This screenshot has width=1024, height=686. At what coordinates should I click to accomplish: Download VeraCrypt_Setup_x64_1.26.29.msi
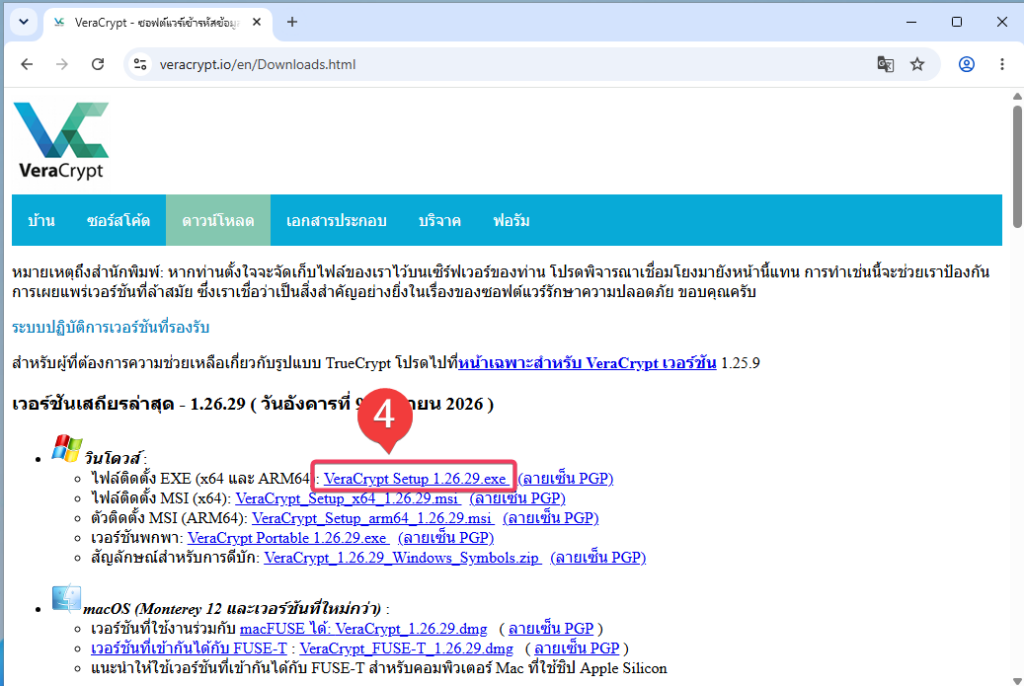click(x=347, y=498)
